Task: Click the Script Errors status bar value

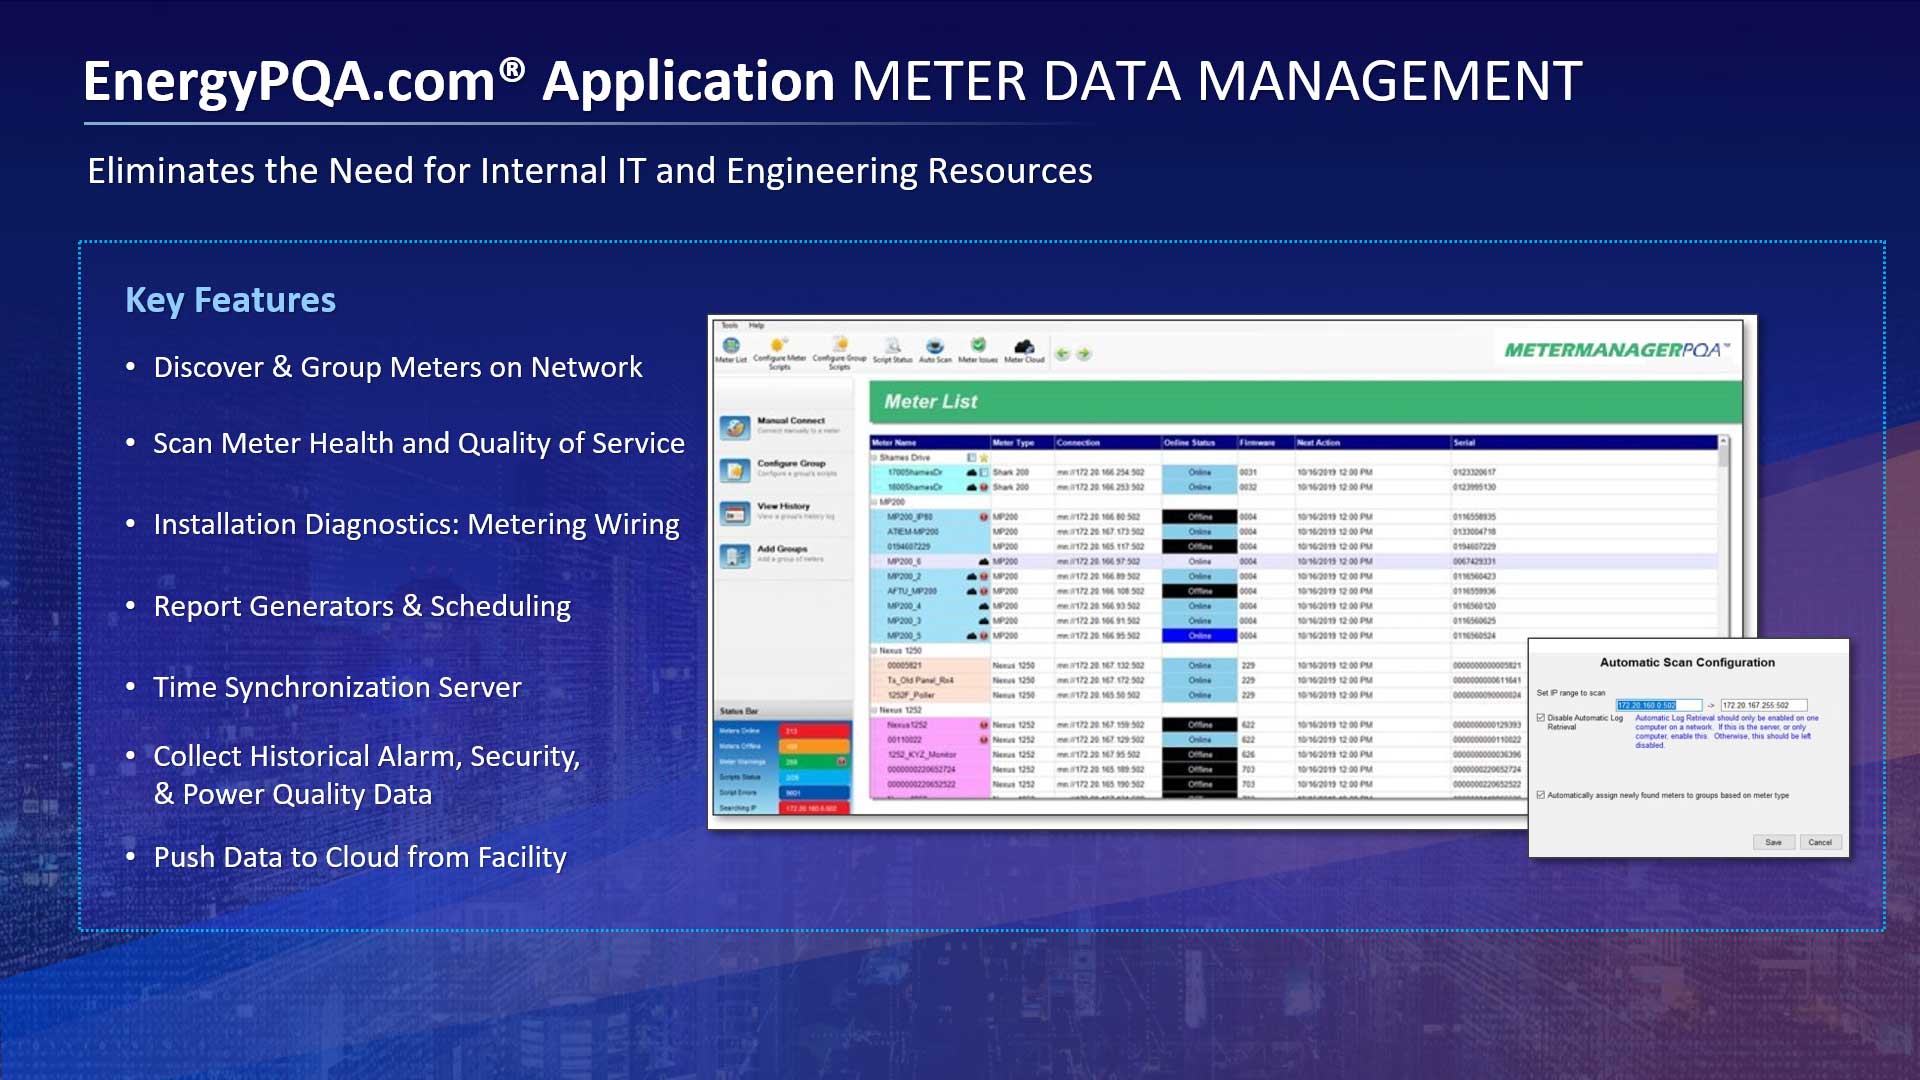Action: point(814,793)
